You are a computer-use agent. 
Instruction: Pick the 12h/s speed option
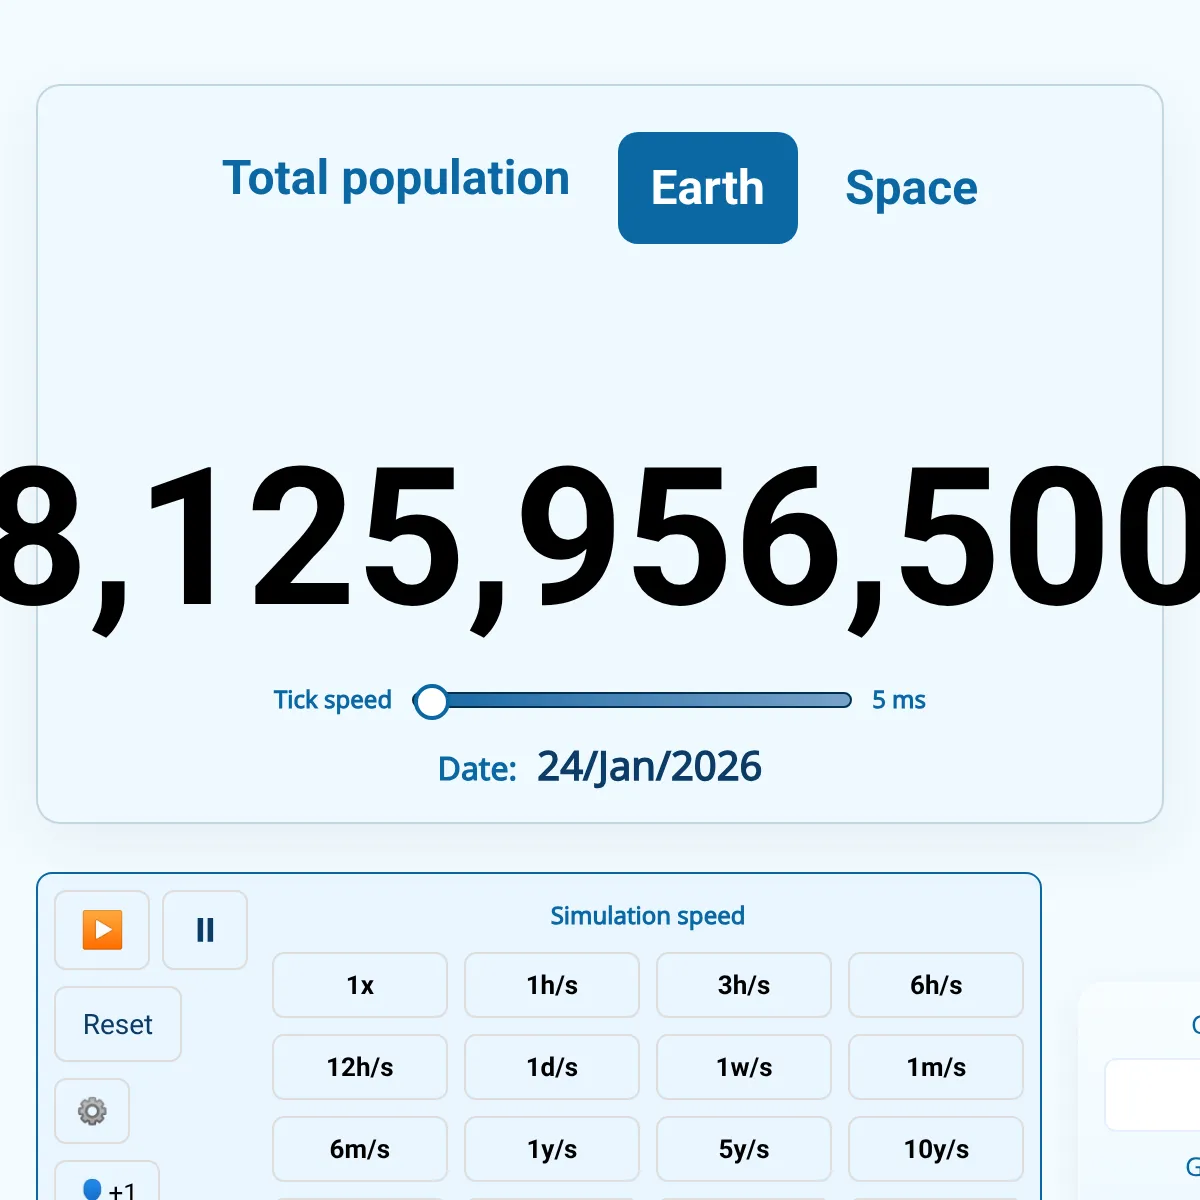pos(360,1067)
